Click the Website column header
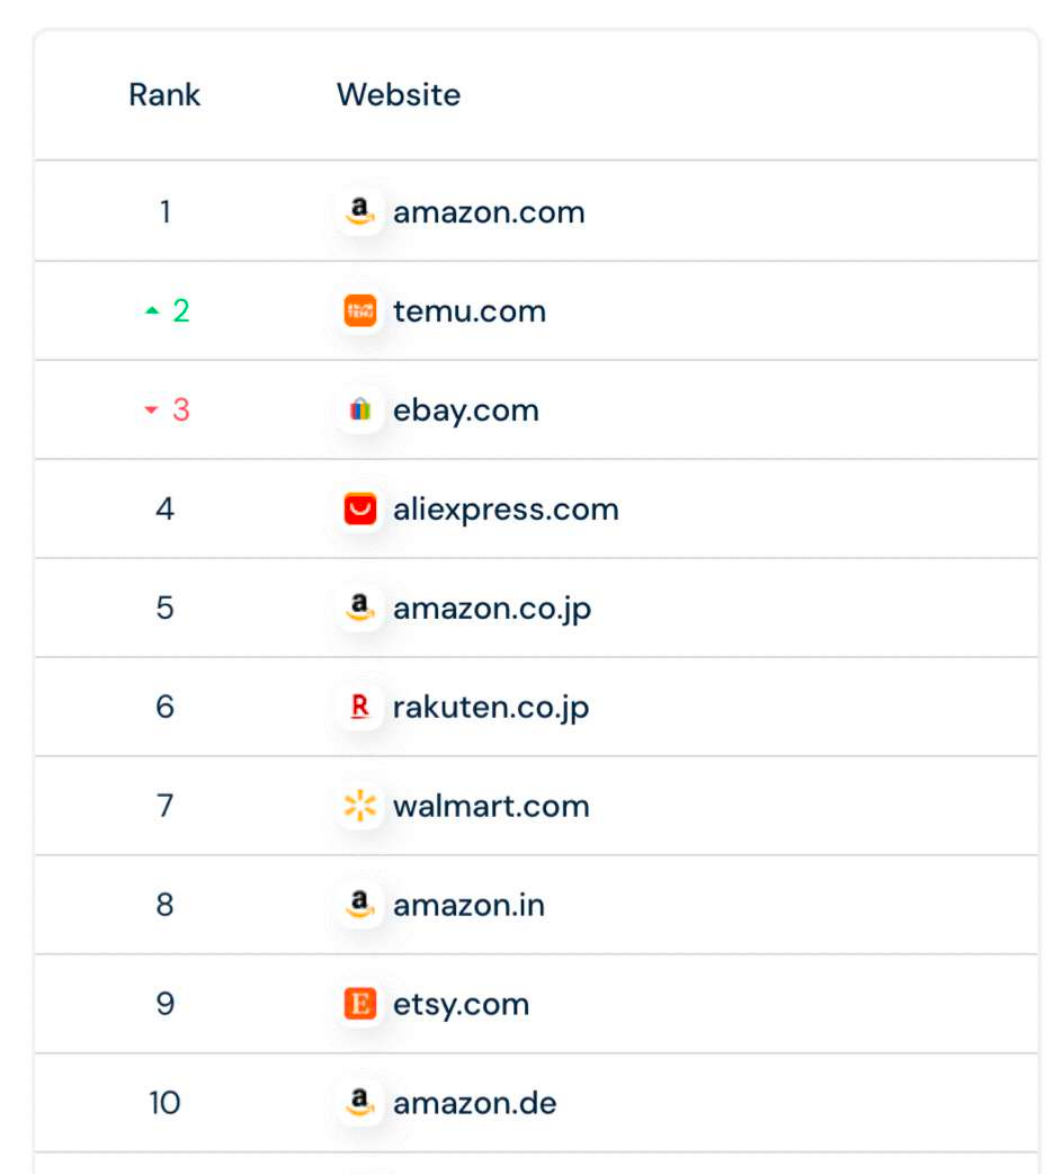This screenshot has height=1174, width=1062. click(398, 95)
